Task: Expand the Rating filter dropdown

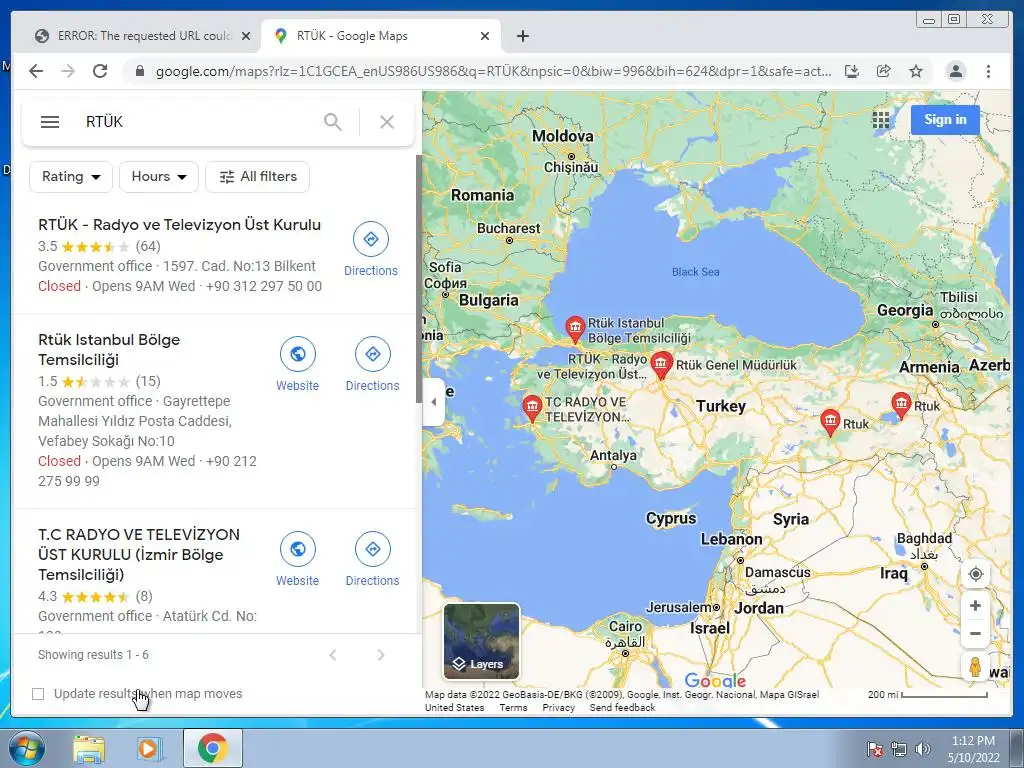Action: 71,177
